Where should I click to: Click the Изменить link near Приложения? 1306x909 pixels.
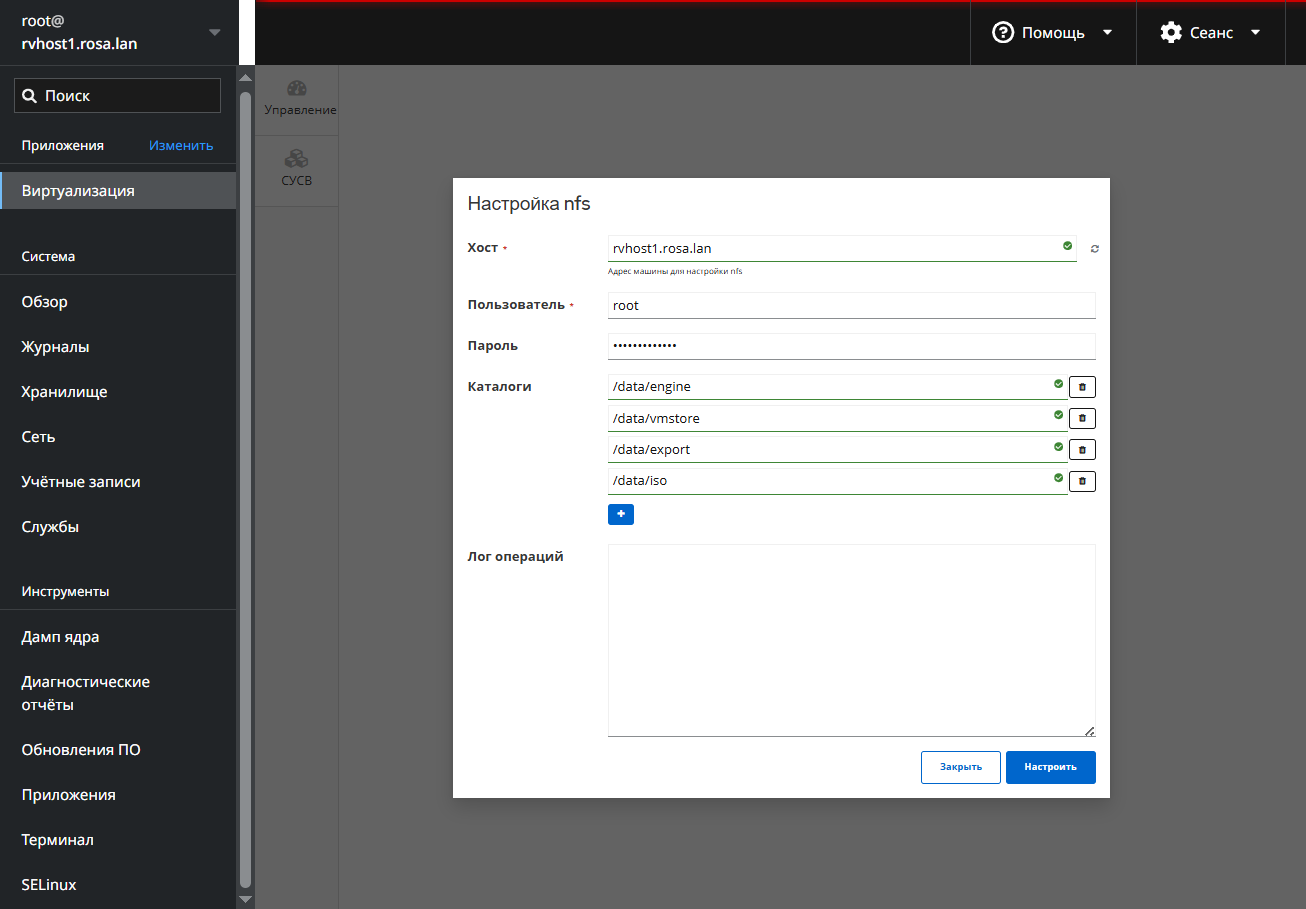181,145
